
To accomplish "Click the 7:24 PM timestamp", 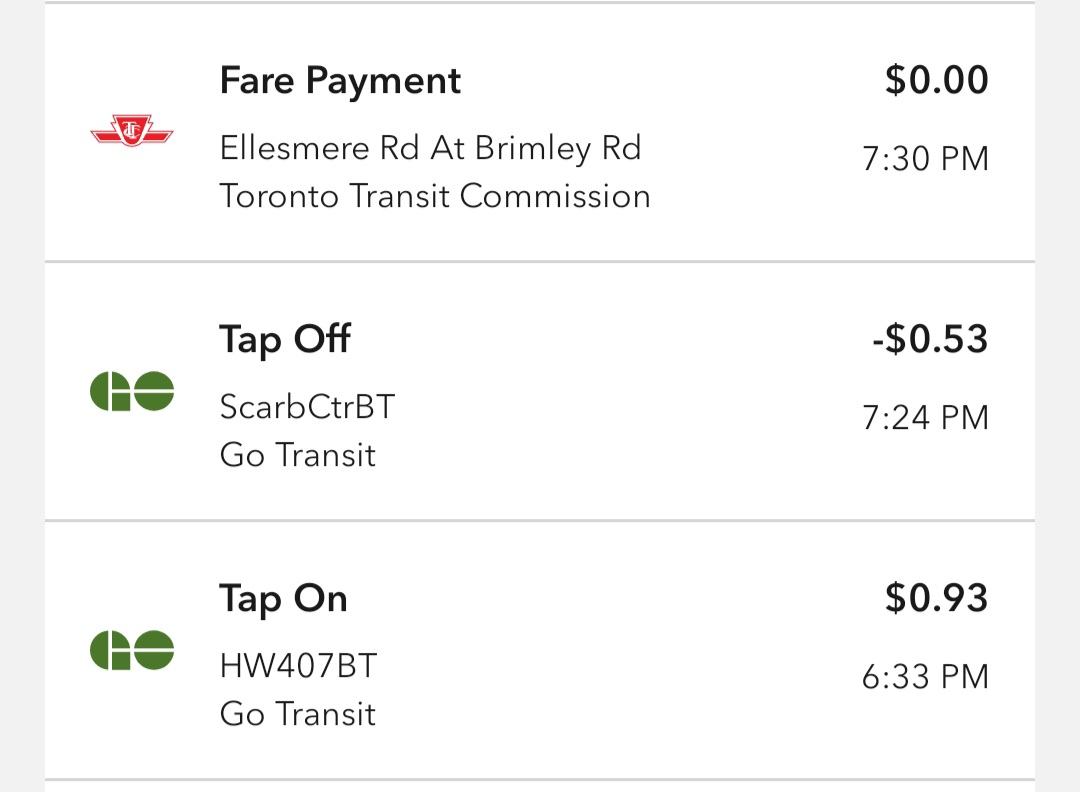I will click(x=925, y=418).
